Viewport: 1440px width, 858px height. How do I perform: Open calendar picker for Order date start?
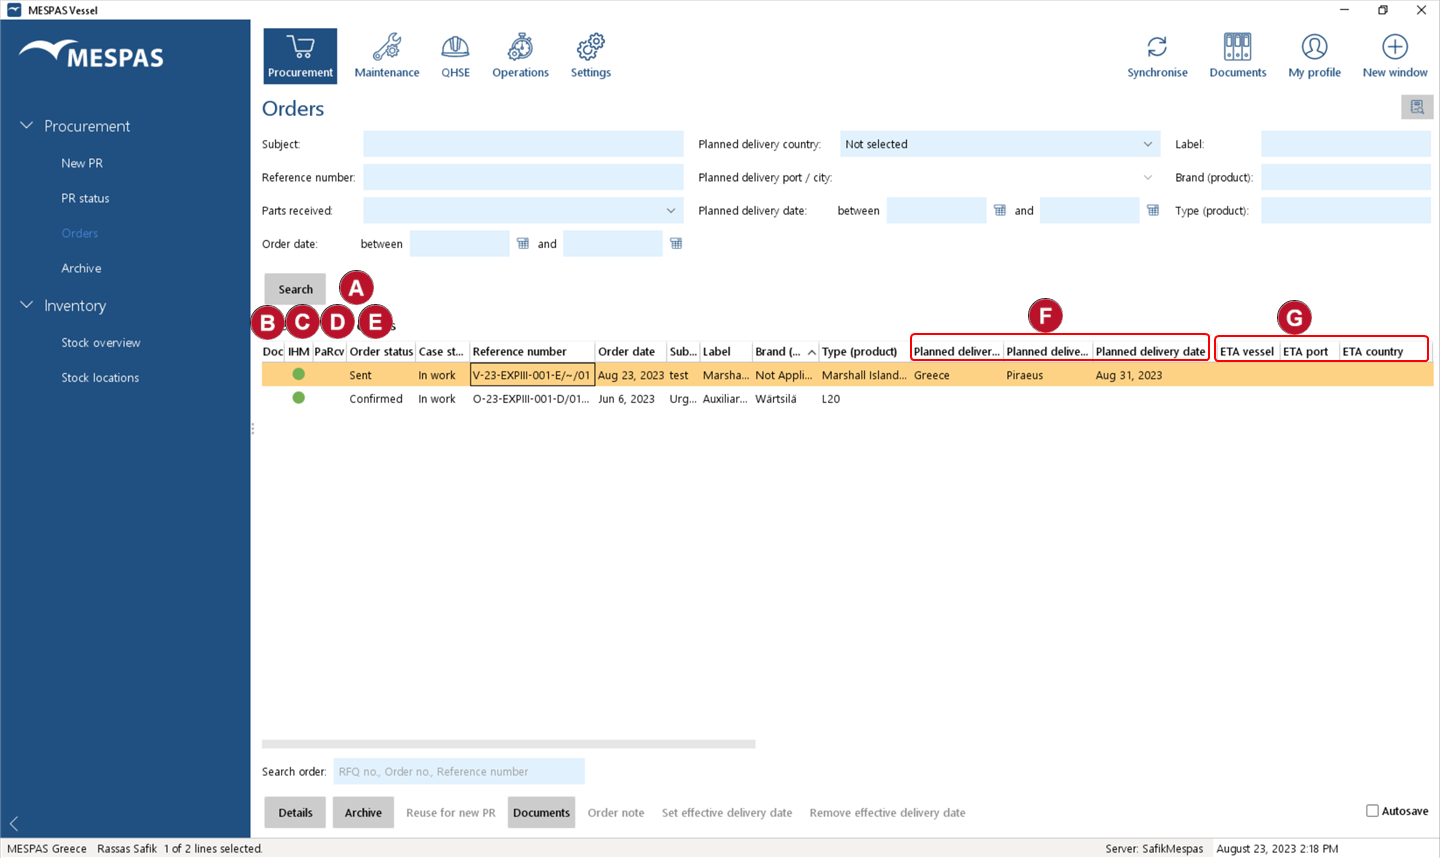tap(522, 243)
